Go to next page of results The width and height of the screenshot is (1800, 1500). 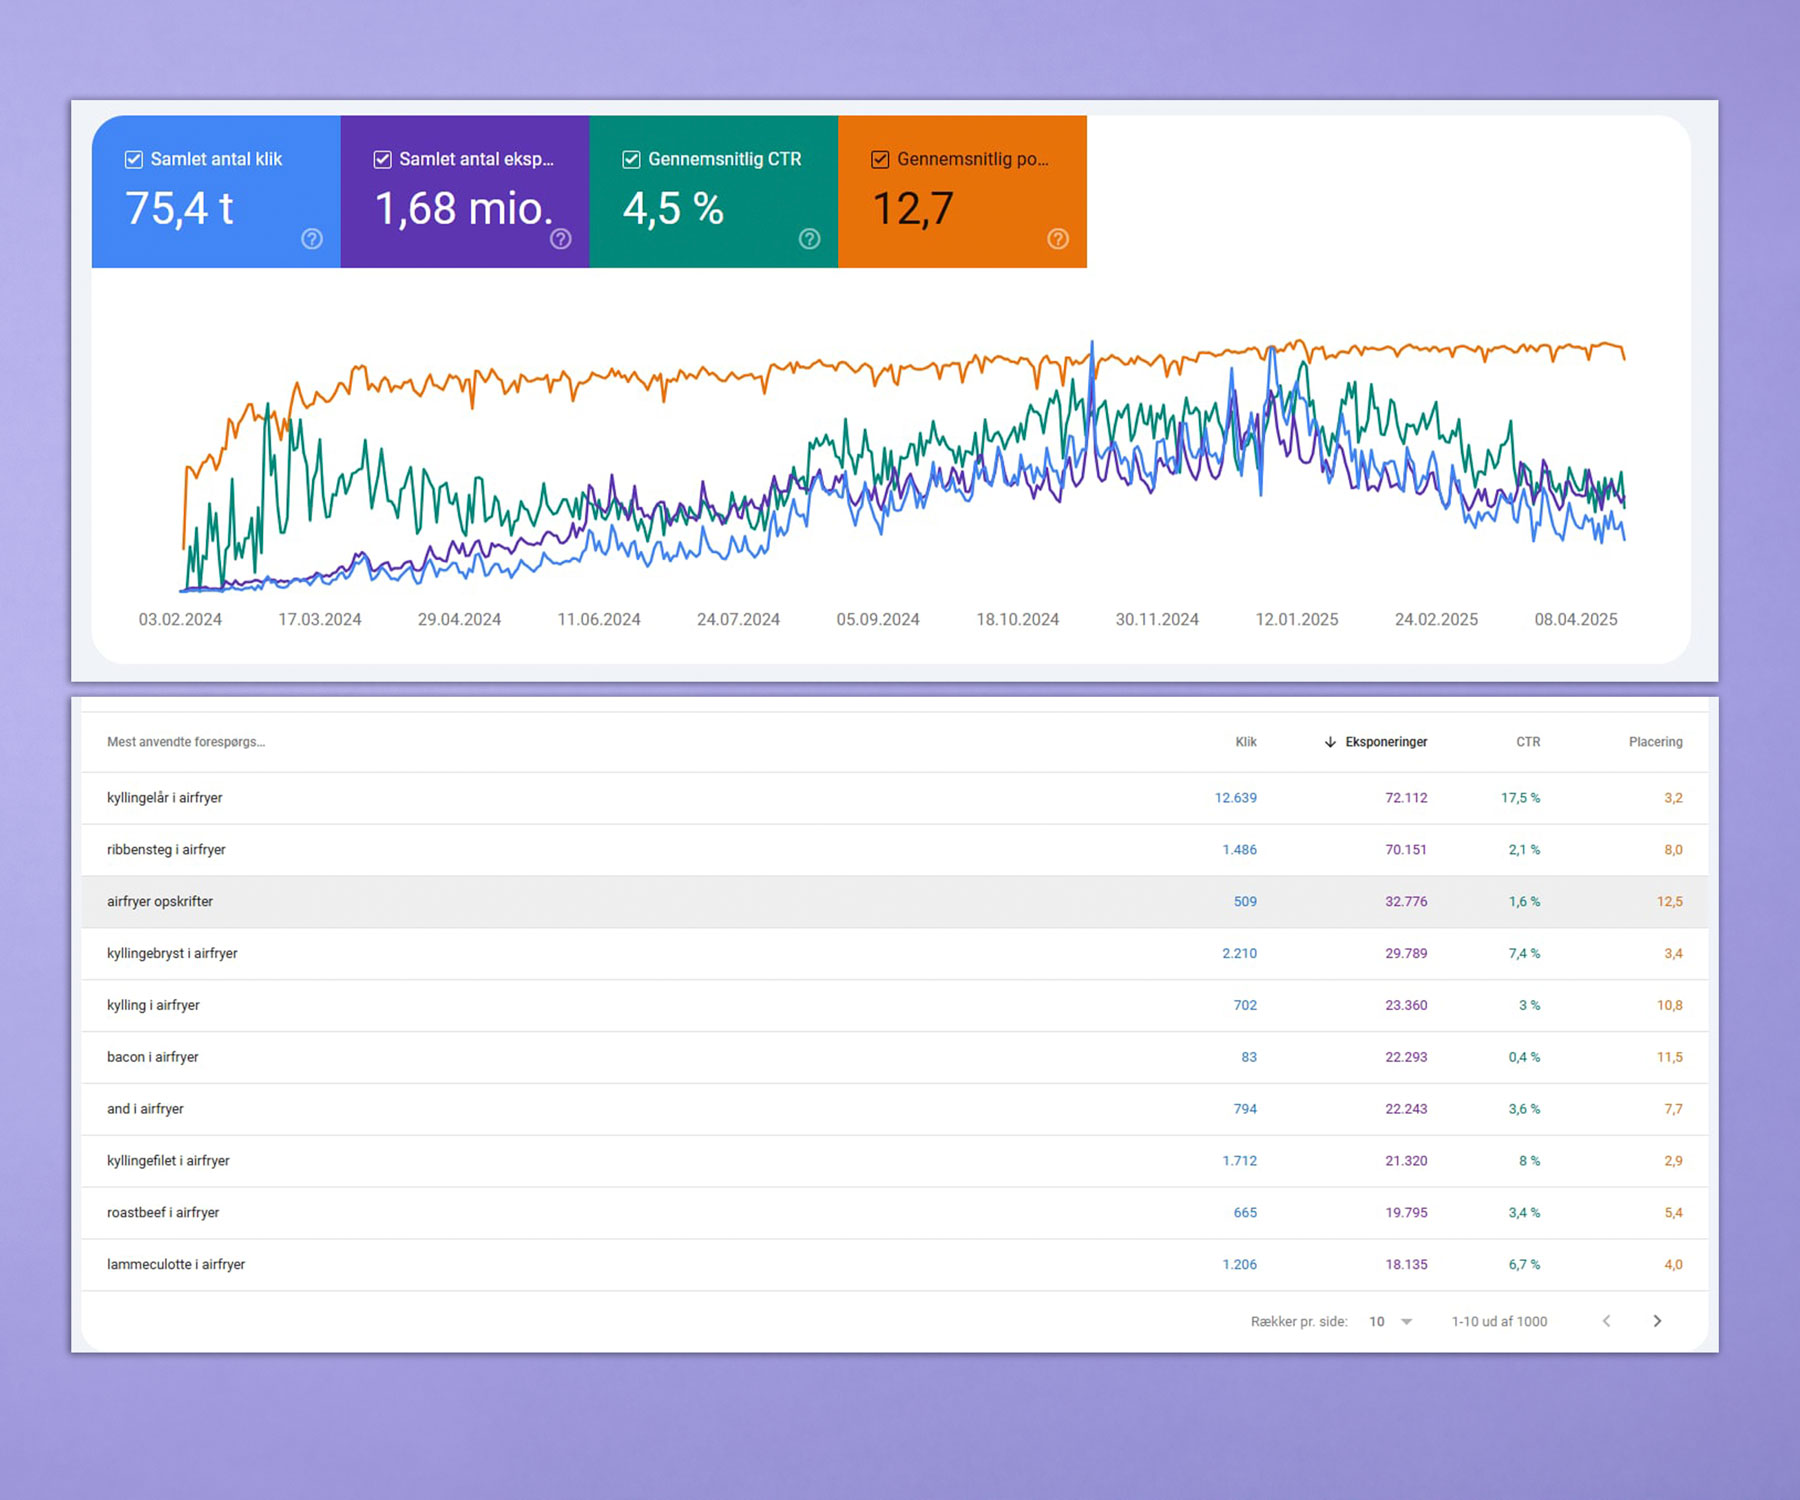(1657, 1321)
